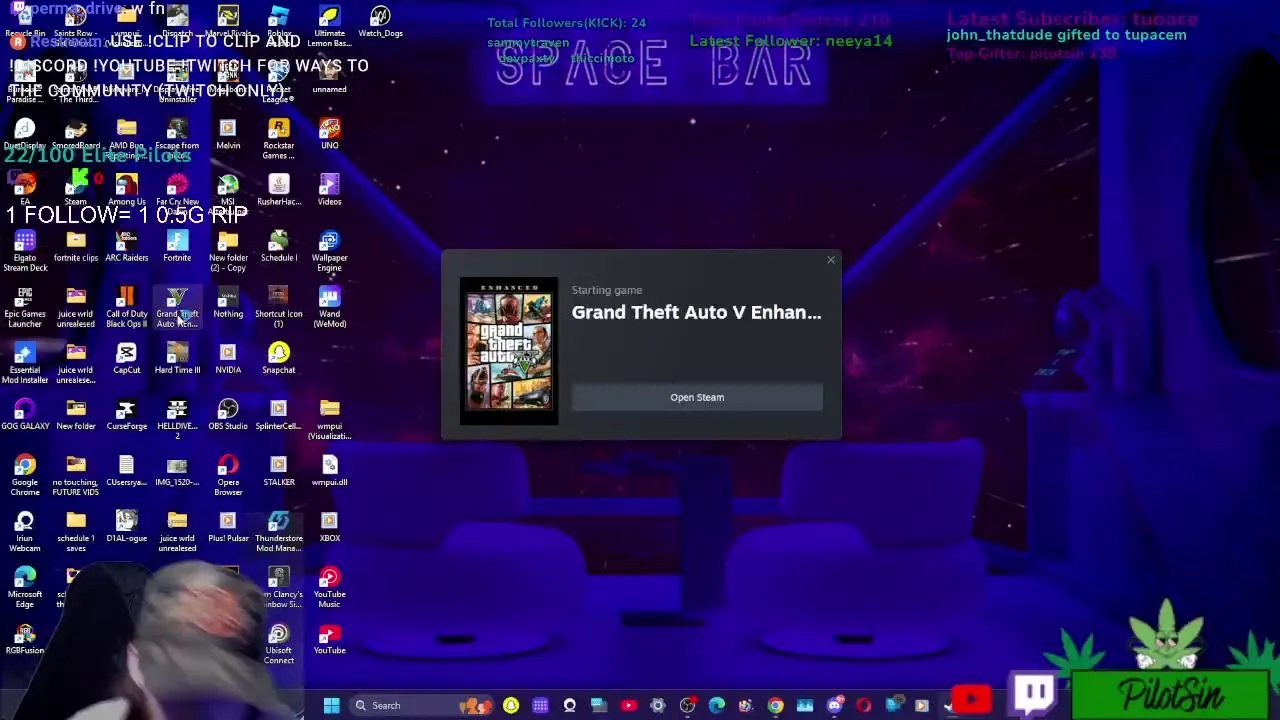Open Opera browser from the taskbar
This screenshot has height=720, width=1280.
(863, 705)
